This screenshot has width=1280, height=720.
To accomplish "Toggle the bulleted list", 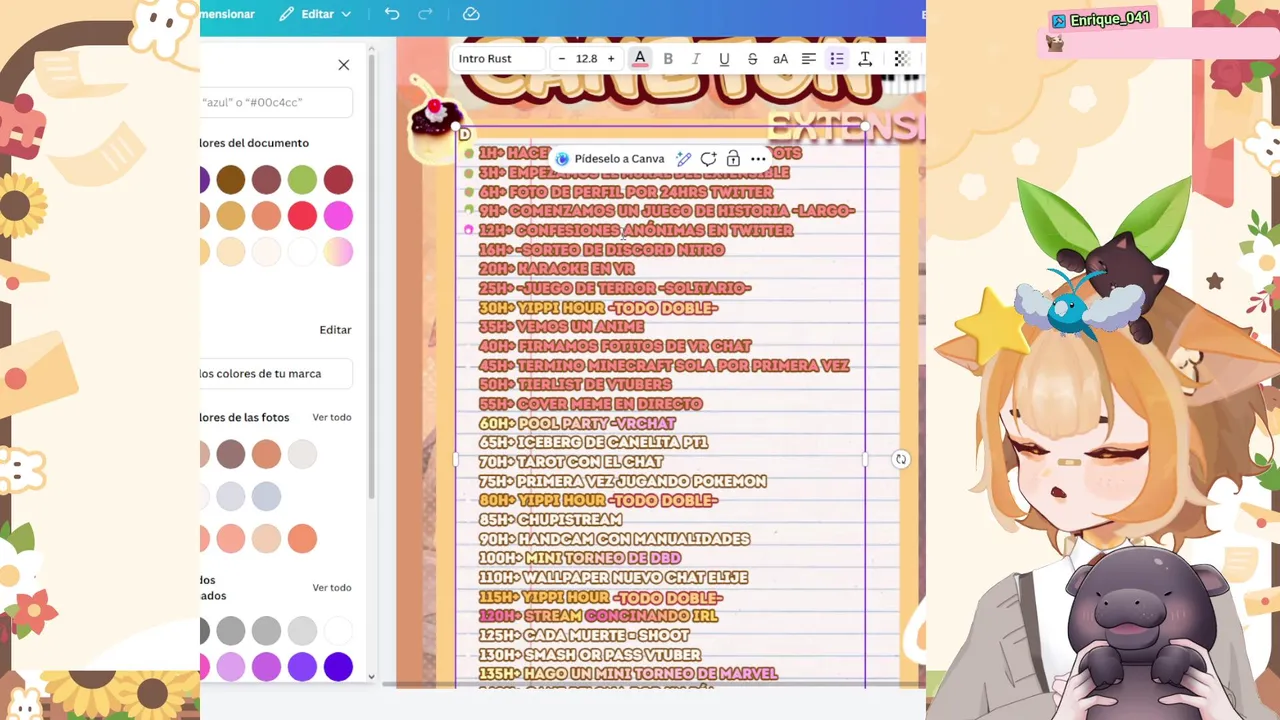I will [x=837, y=59].
